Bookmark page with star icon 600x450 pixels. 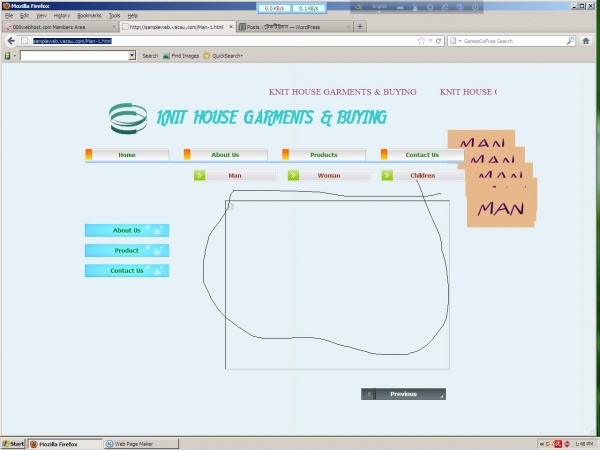tap(421, 41)
